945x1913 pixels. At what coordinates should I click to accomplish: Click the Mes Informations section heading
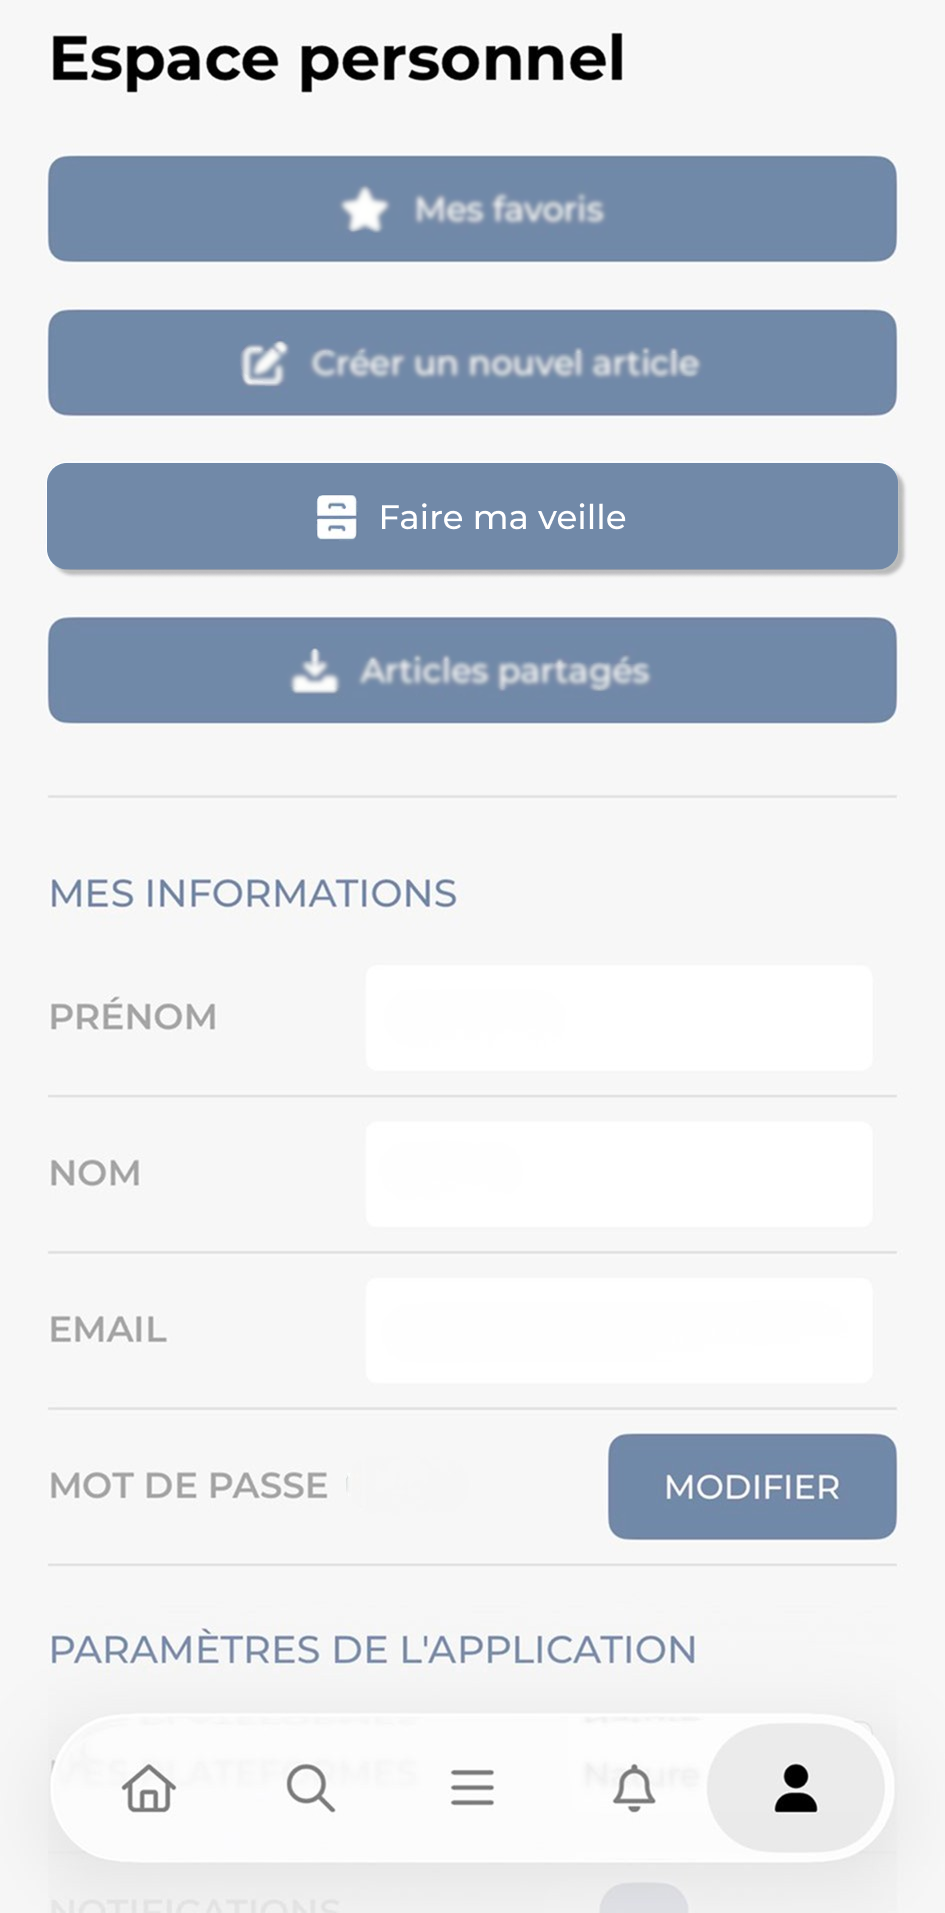[x=253, y=893]
